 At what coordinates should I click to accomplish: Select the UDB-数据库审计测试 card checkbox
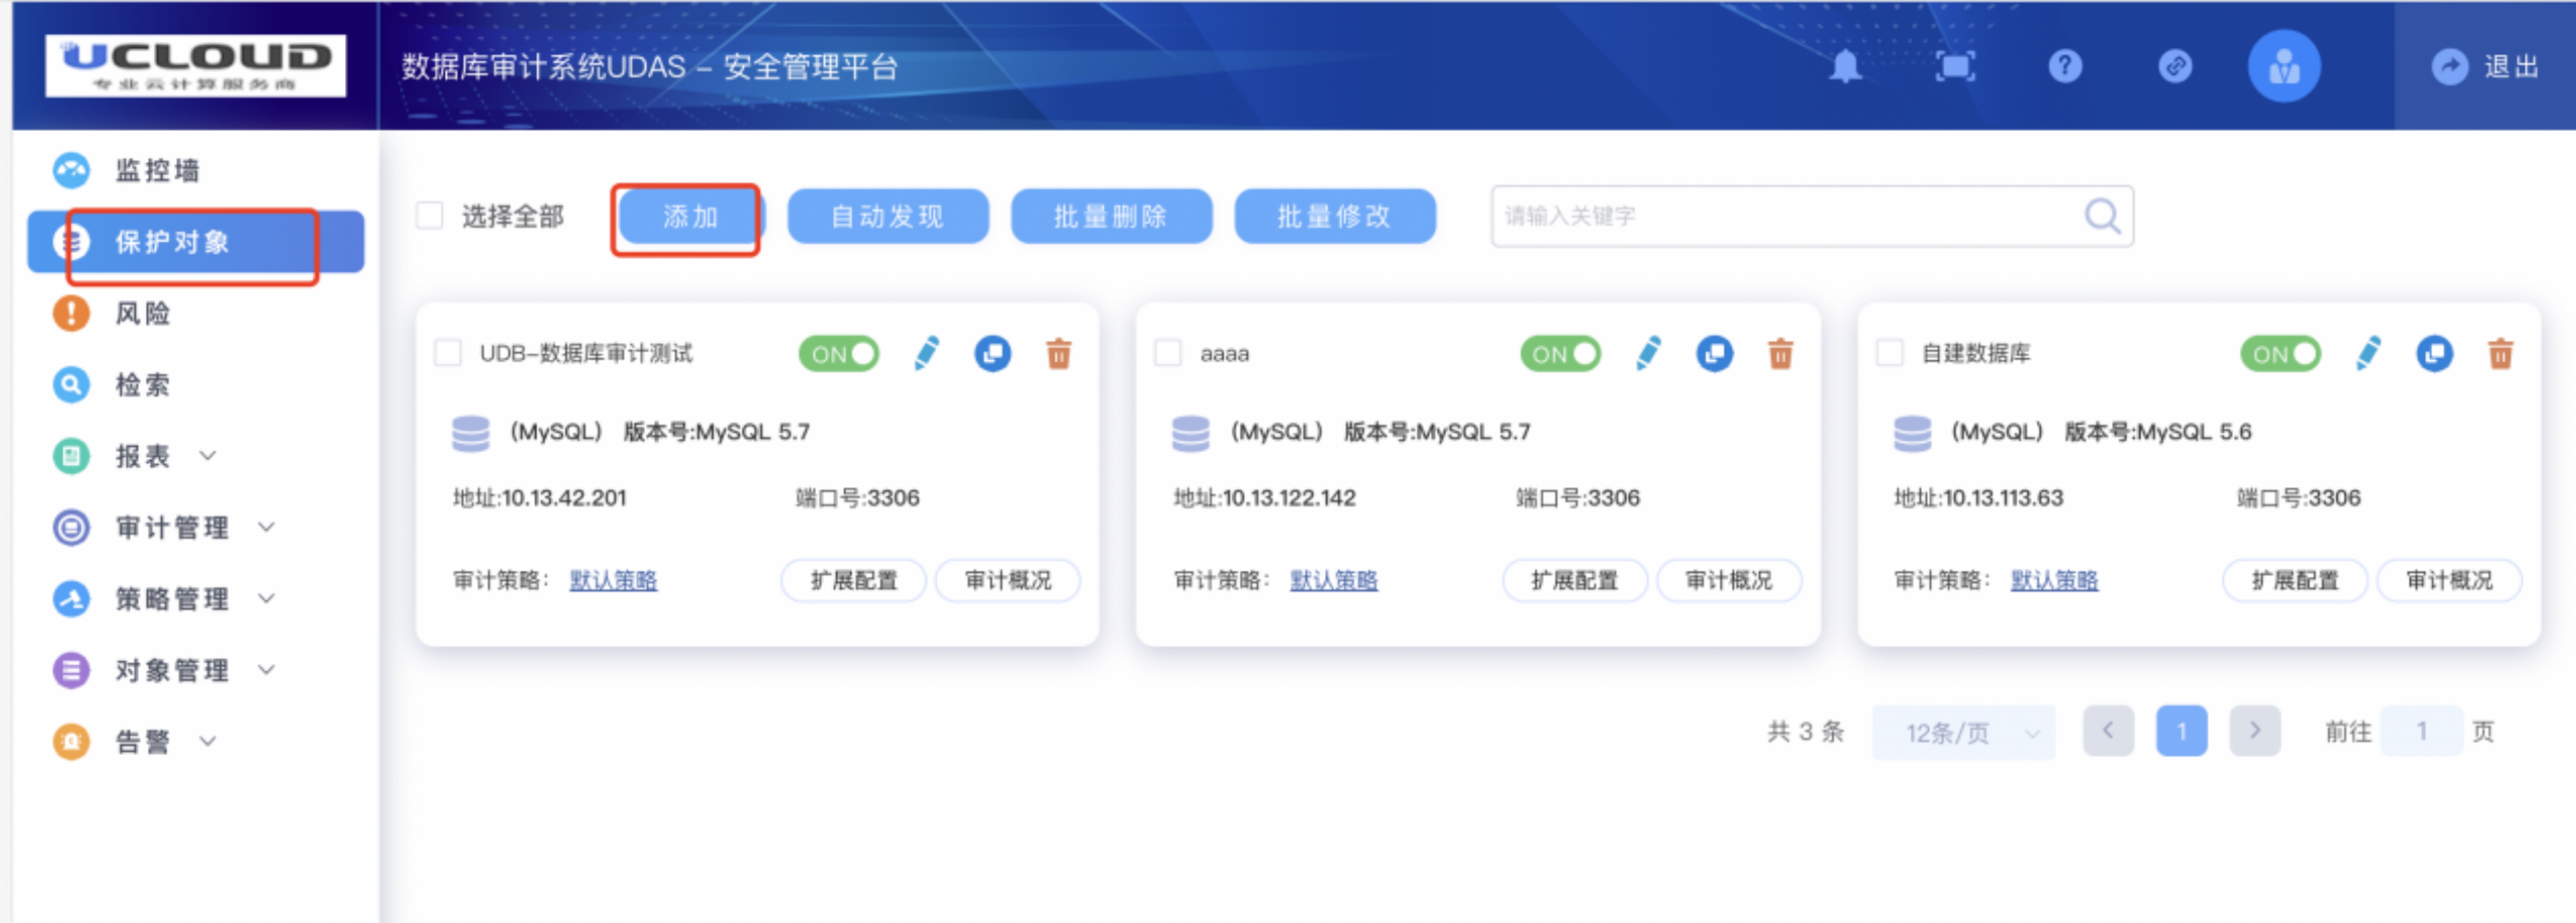click(x=448, y=353)
